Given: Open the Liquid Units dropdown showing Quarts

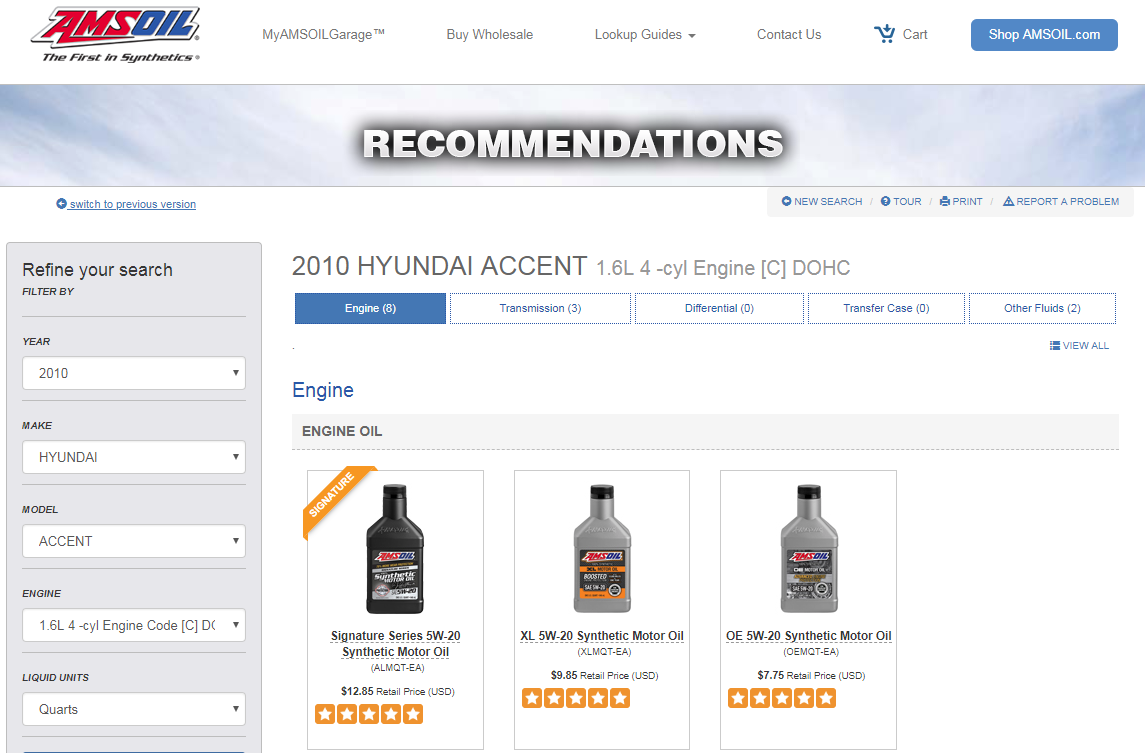Looking at the screenshot, I should click(x=134, y=709).
